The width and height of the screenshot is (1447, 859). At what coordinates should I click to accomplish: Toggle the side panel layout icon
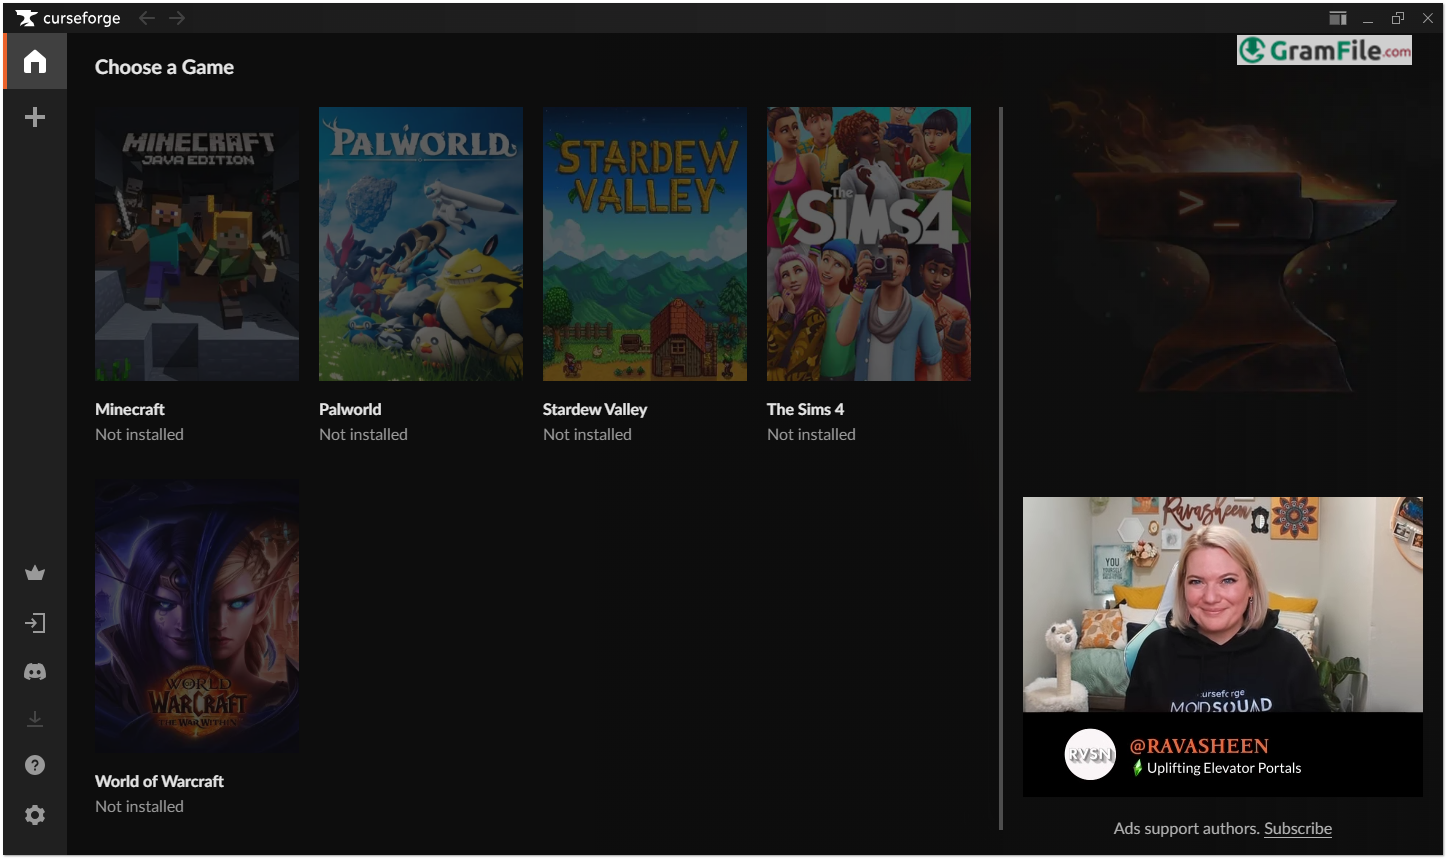pyautogui.click(x=1337, y=18)
